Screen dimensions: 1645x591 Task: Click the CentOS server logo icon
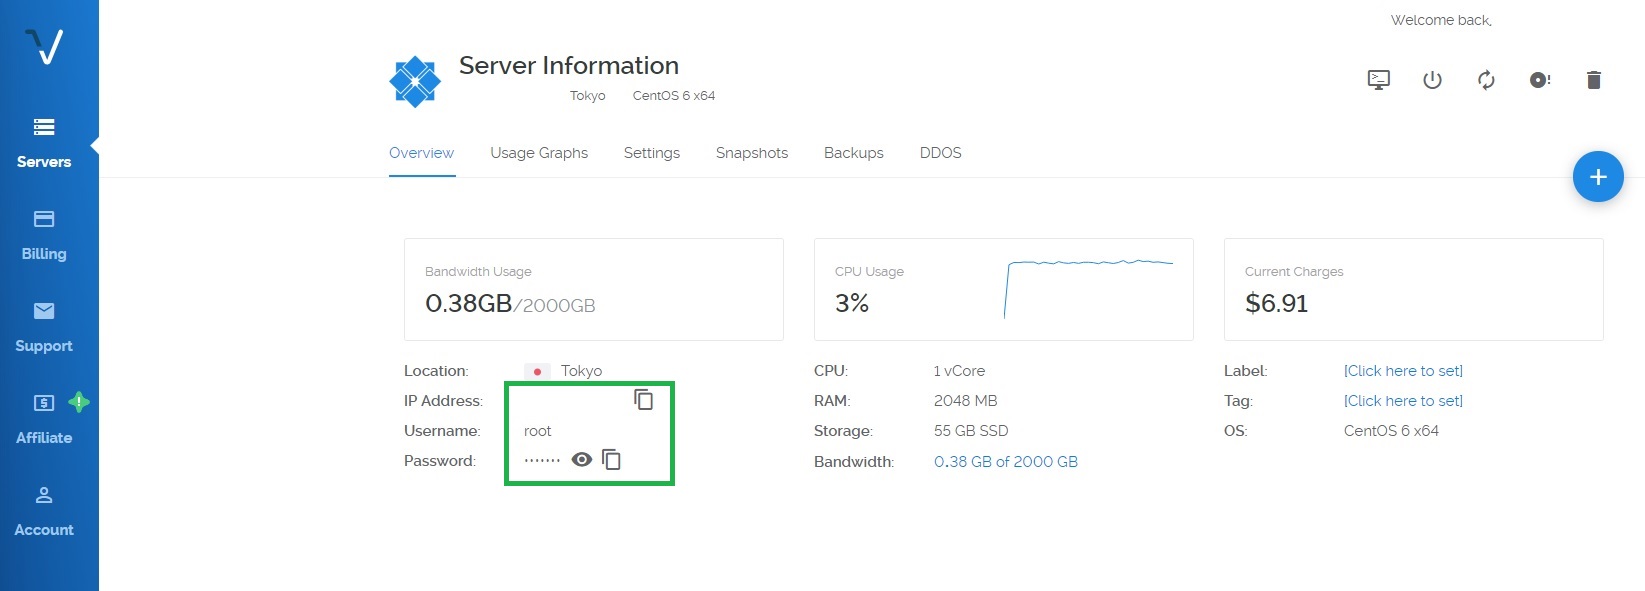[415, 81]
